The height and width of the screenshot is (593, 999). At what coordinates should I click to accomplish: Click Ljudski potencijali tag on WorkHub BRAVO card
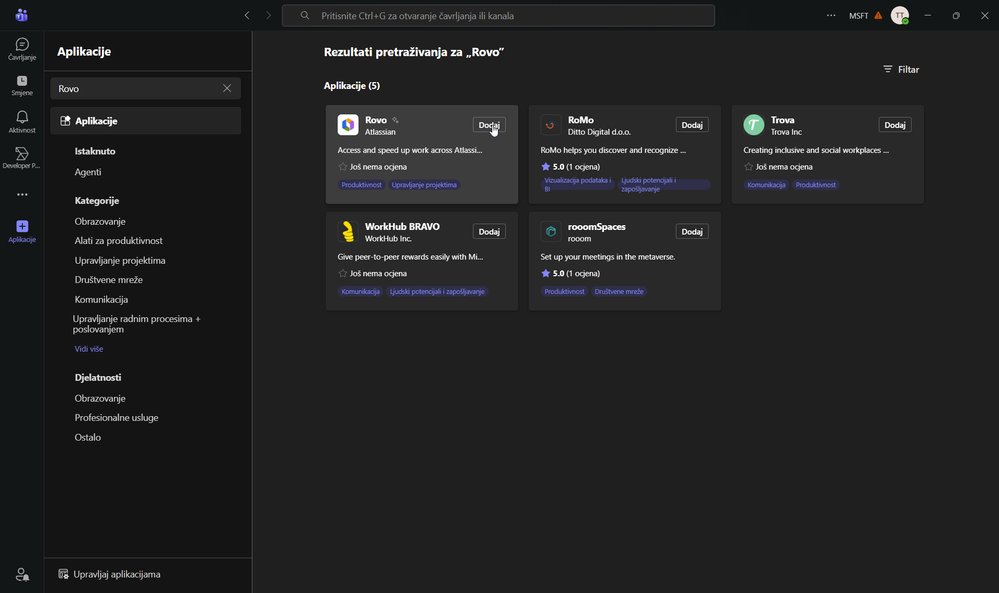(437, 292)
